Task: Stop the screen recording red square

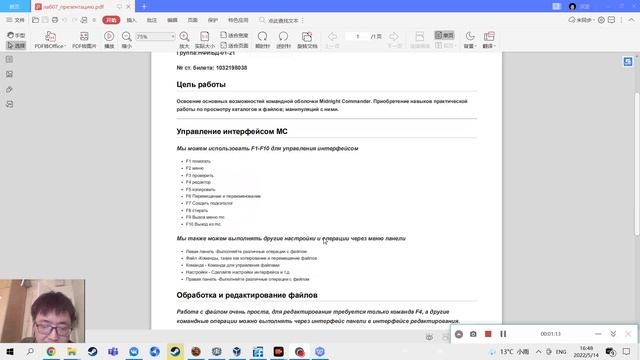Action: pos(488,334)
